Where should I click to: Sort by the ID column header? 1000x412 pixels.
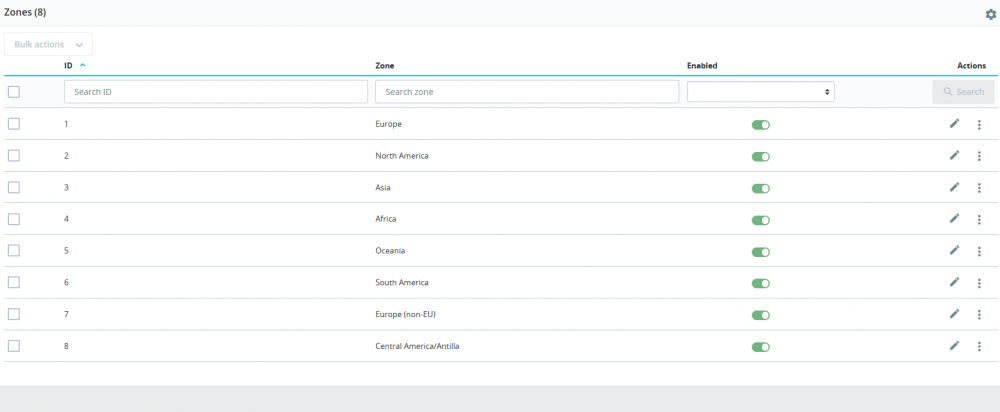[68, 65]
